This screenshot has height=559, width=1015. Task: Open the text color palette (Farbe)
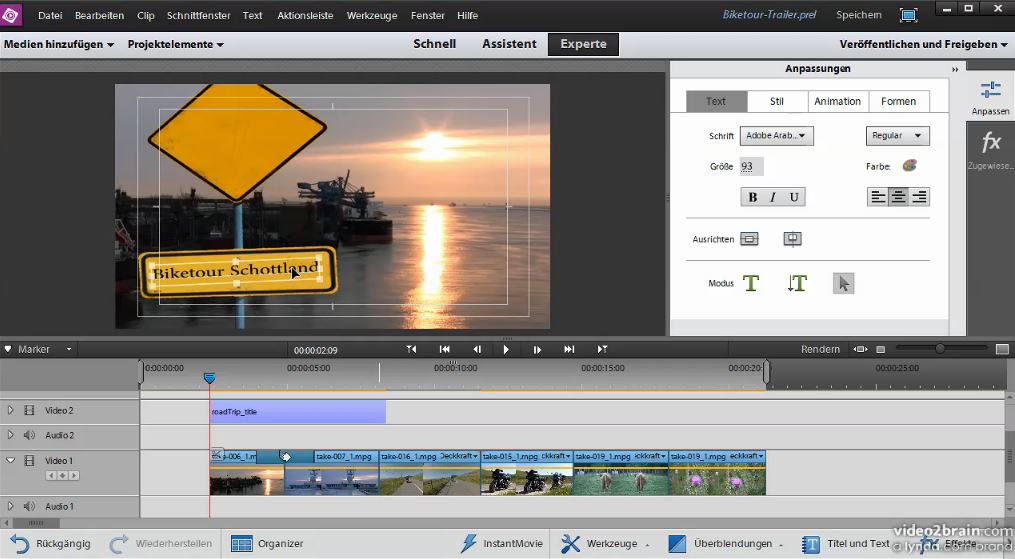[x=909, y=166]
